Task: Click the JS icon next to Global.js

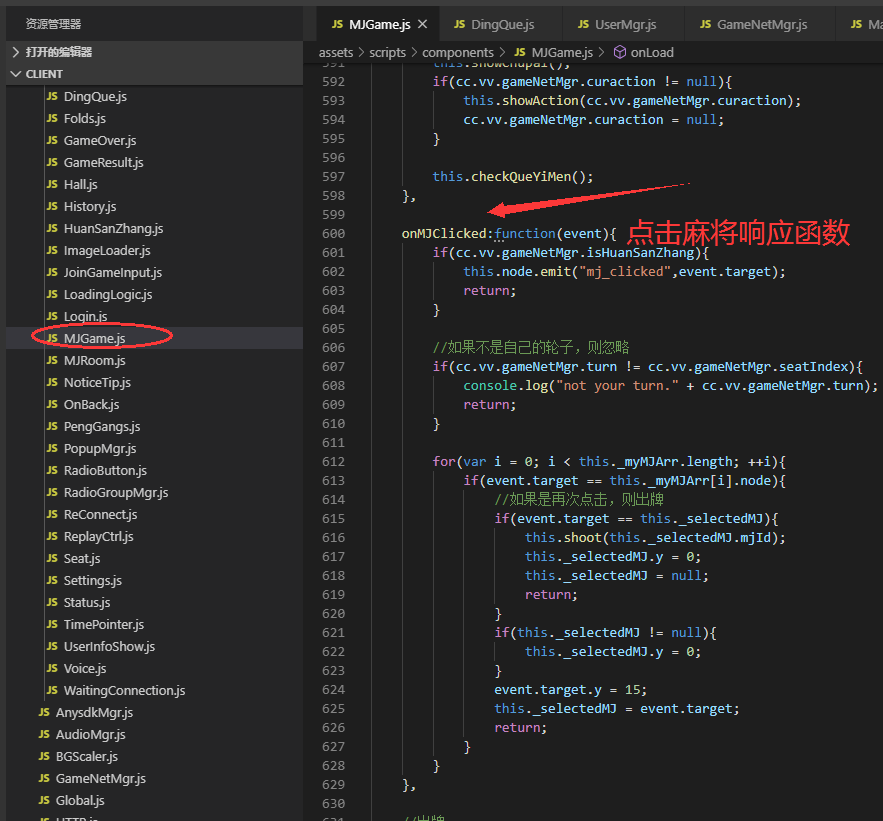Action: point(46,800)
